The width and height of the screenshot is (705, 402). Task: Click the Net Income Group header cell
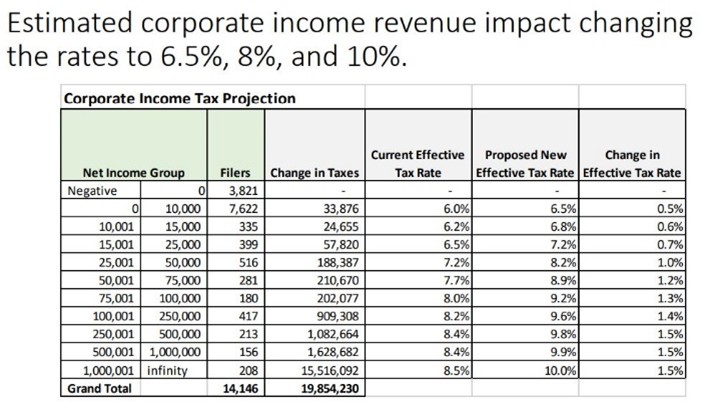click(x=134, y=145)
